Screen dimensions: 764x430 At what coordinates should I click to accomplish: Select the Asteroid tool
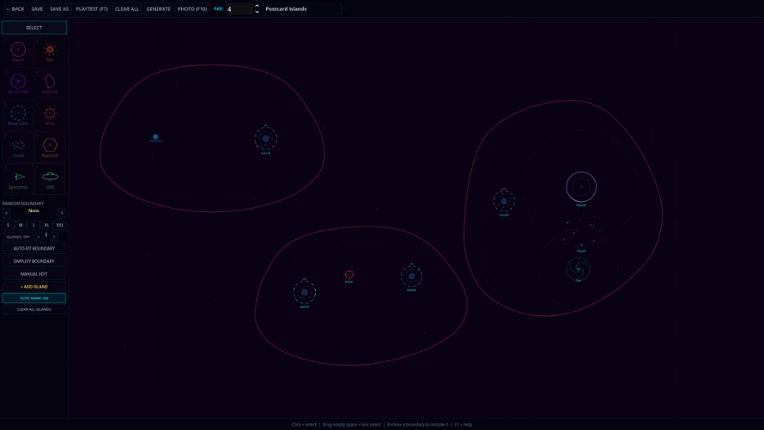(x=50, y=83)
